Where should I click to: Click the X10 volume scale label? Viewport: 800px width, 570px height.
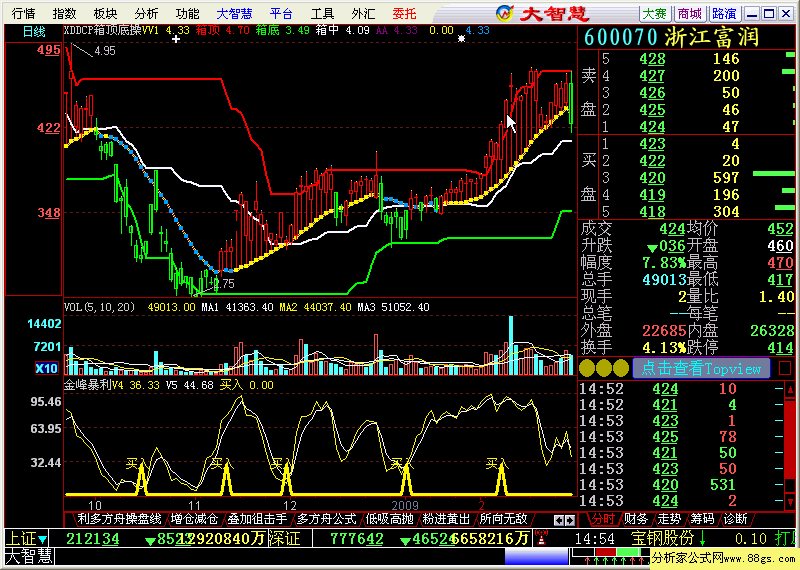(46, 368)
